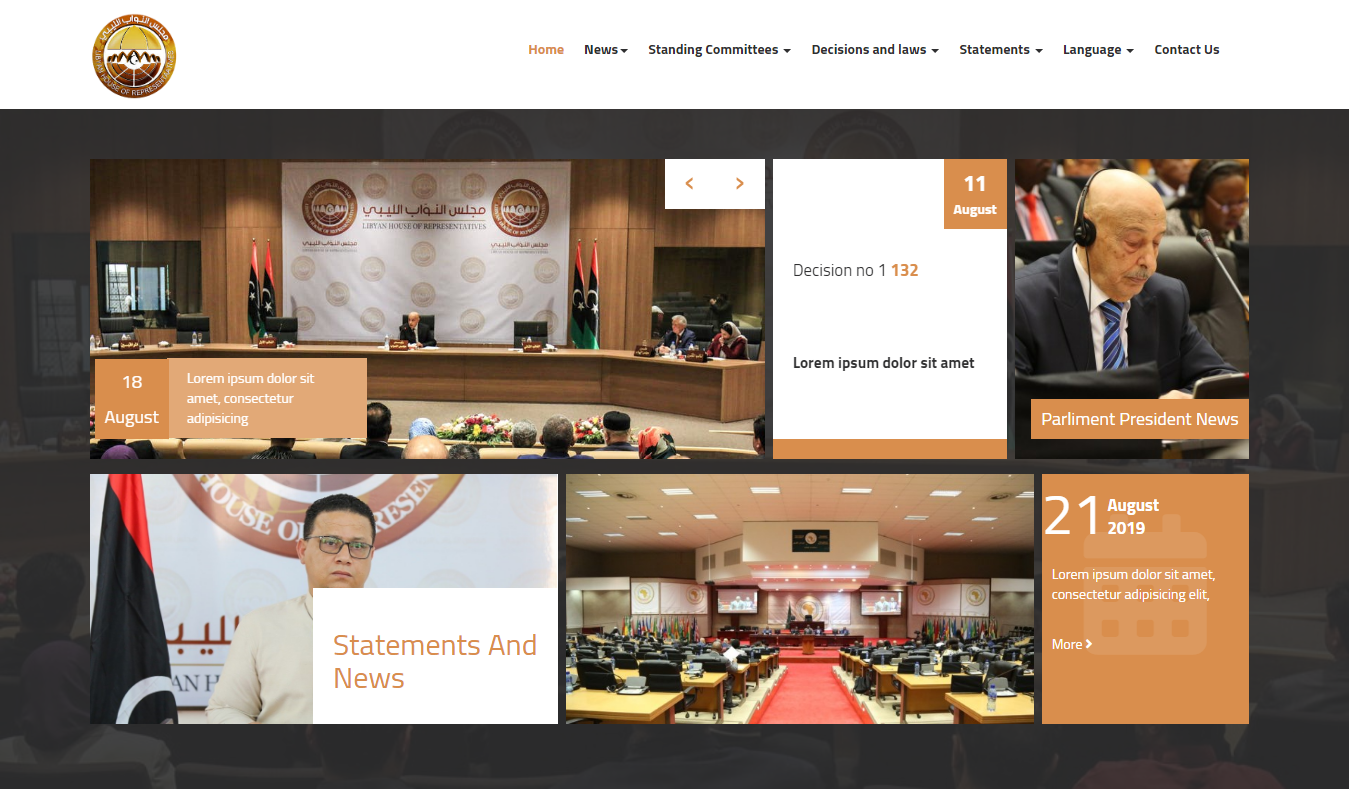This screenshot has width=1349, height=805.
Task: Open the Statements dropdown
Action: coord(1000,50)
